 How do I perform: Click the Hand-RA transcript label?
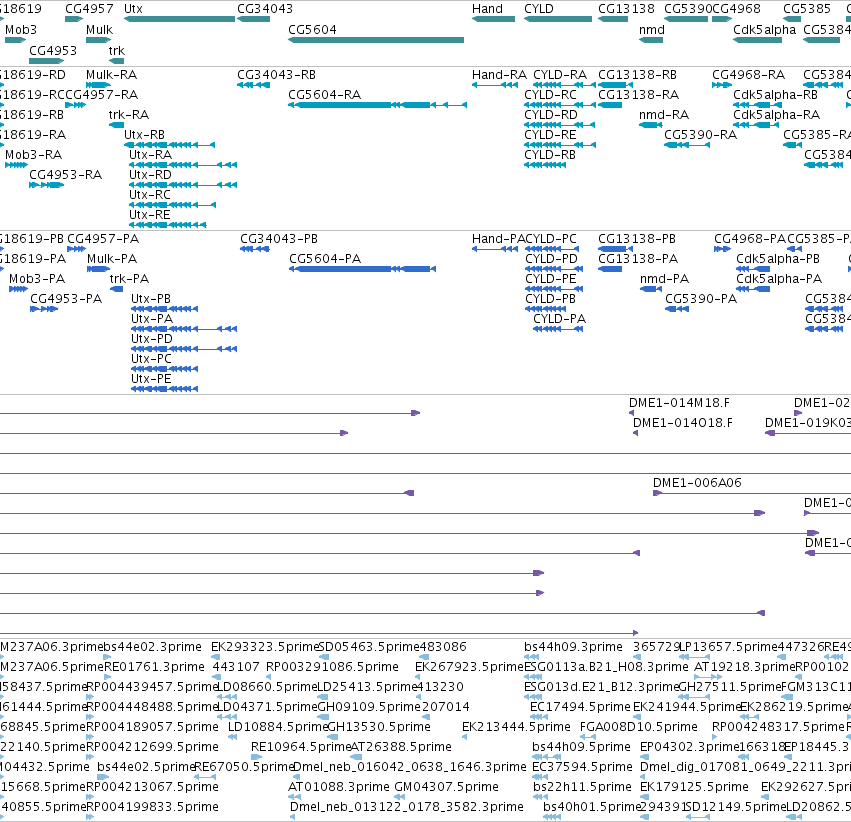click(x=499, y=74)
